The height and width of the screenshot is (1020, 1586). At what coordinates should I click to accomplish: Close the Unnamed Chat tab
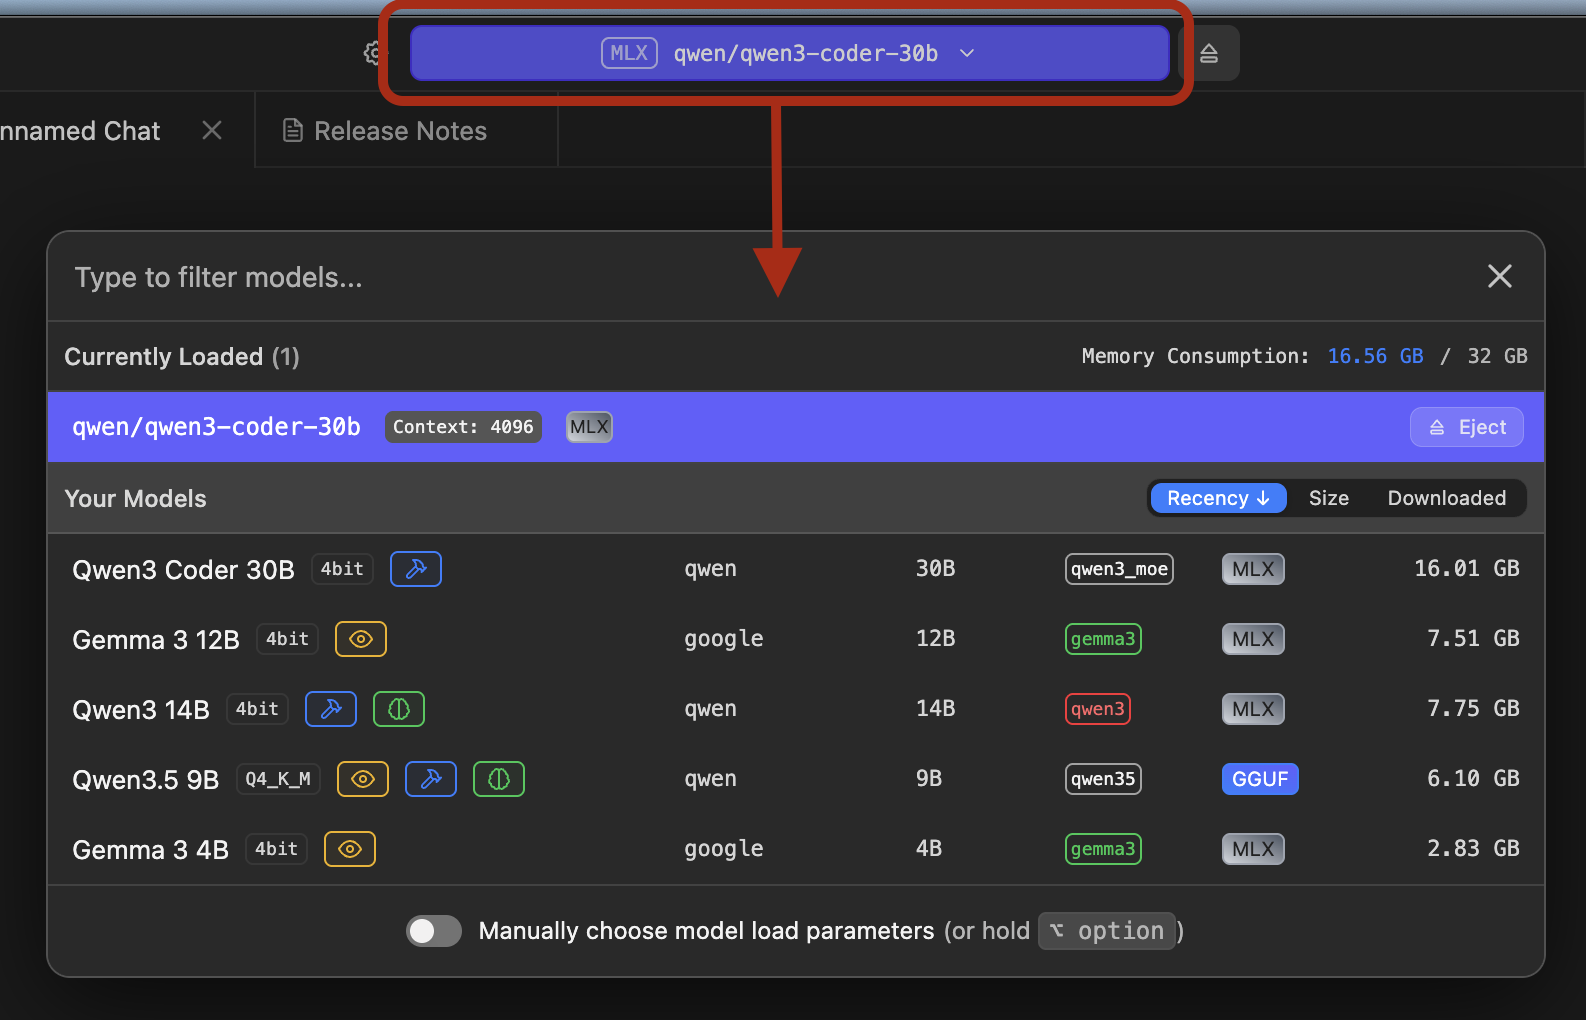coord(212,130)
